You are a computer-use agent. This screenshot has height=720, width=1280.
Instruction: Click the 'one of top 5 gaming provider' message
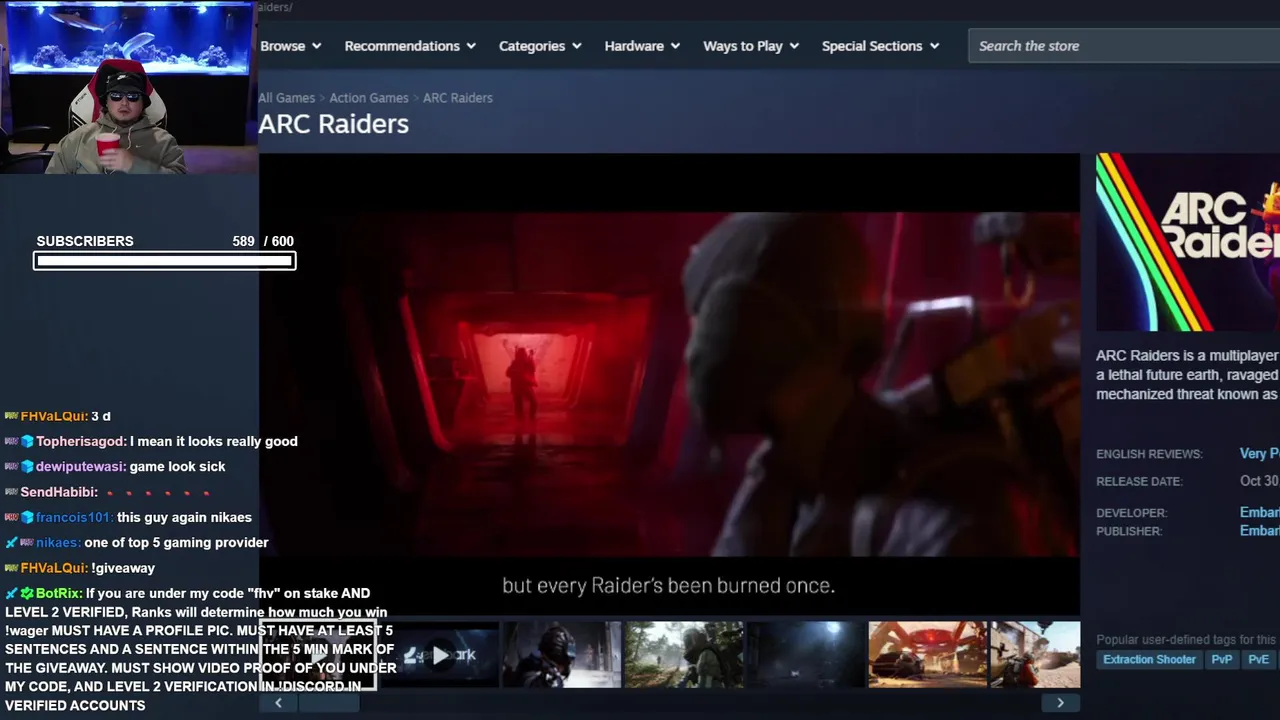pyautogui.click(x=176, y=543)
